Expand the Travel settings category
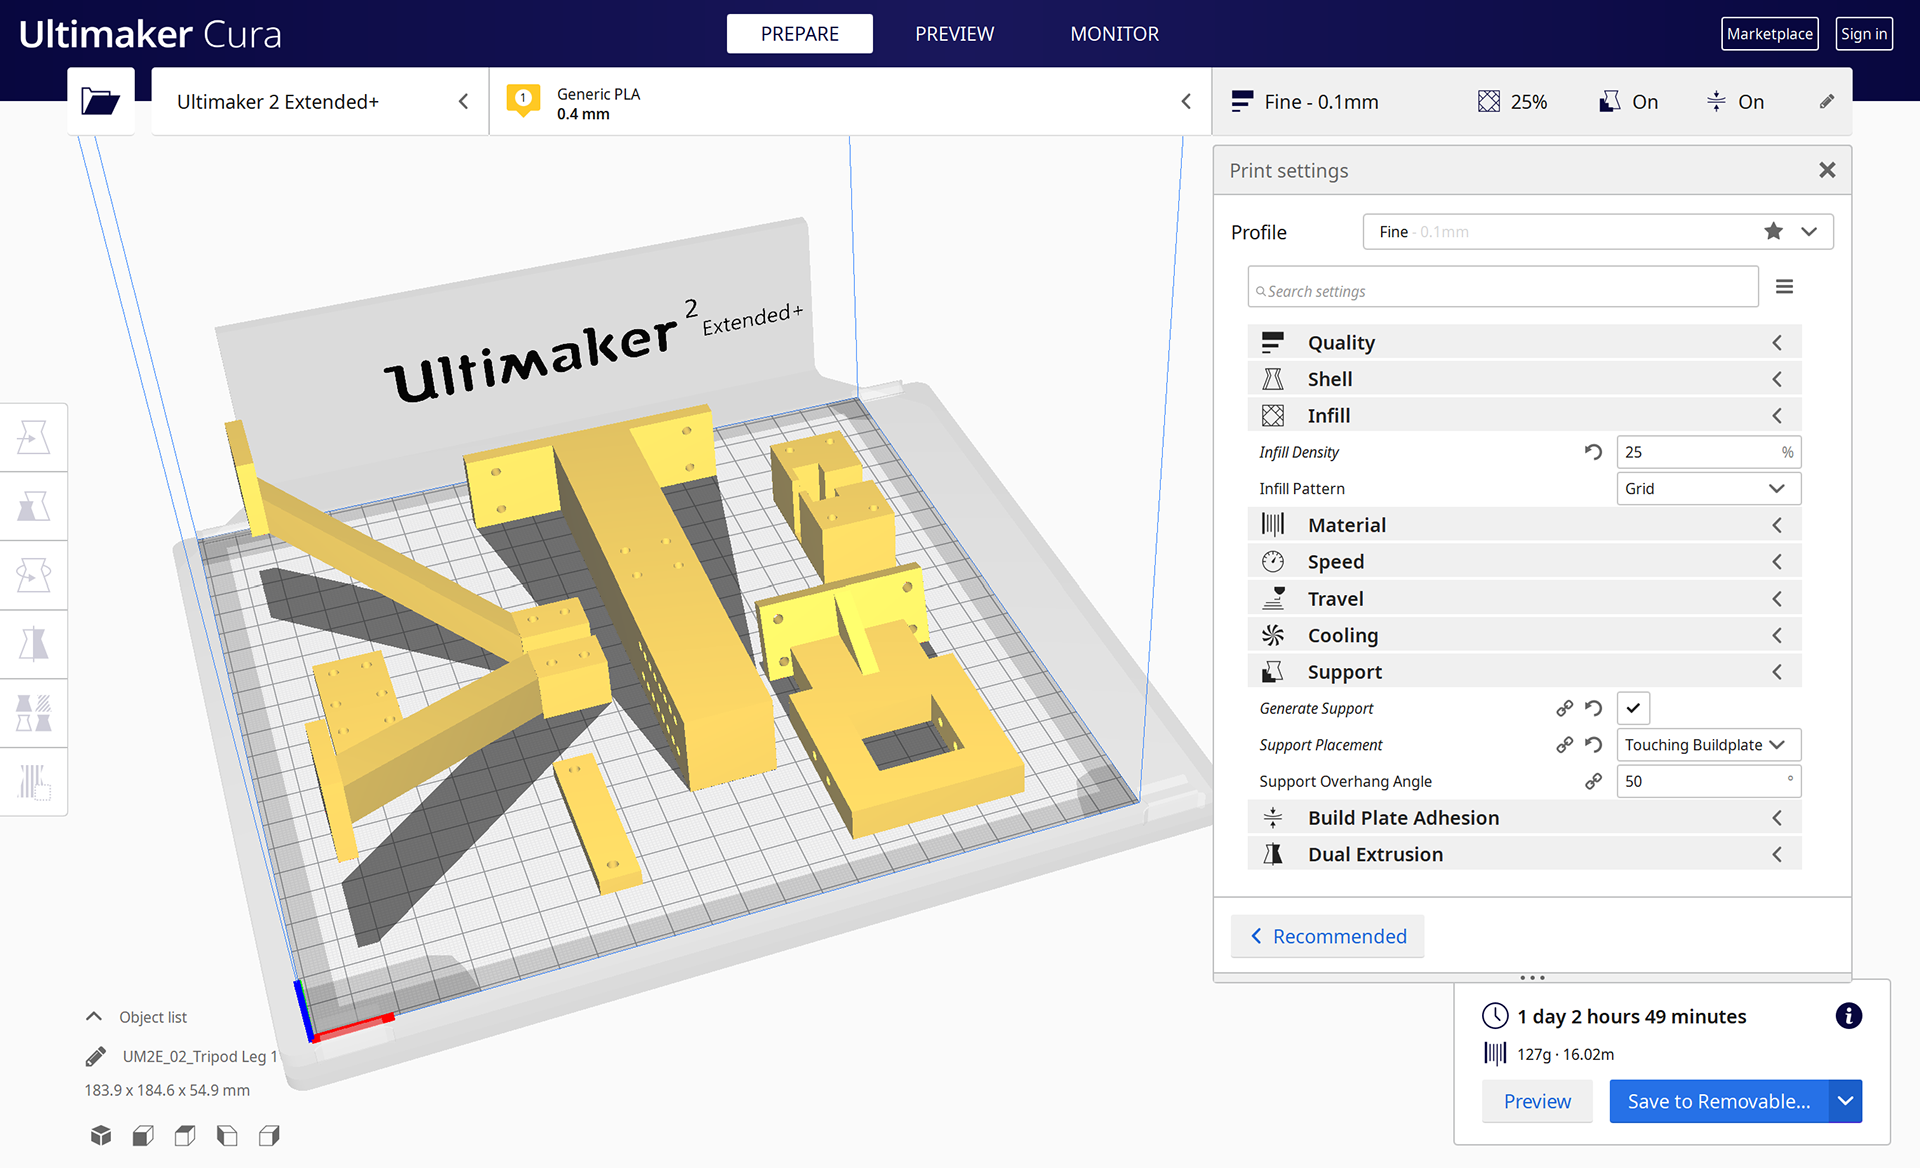This screenshot has width=1920, height=1168. [1524, 598]
